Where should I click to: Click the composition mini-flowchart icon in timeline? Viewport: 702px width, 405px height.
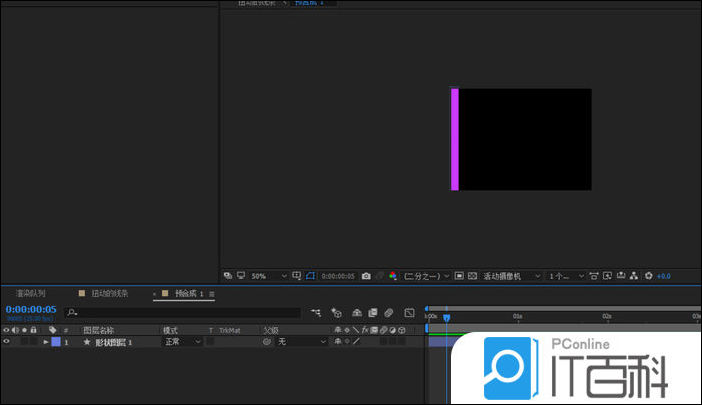click(316, 312)
